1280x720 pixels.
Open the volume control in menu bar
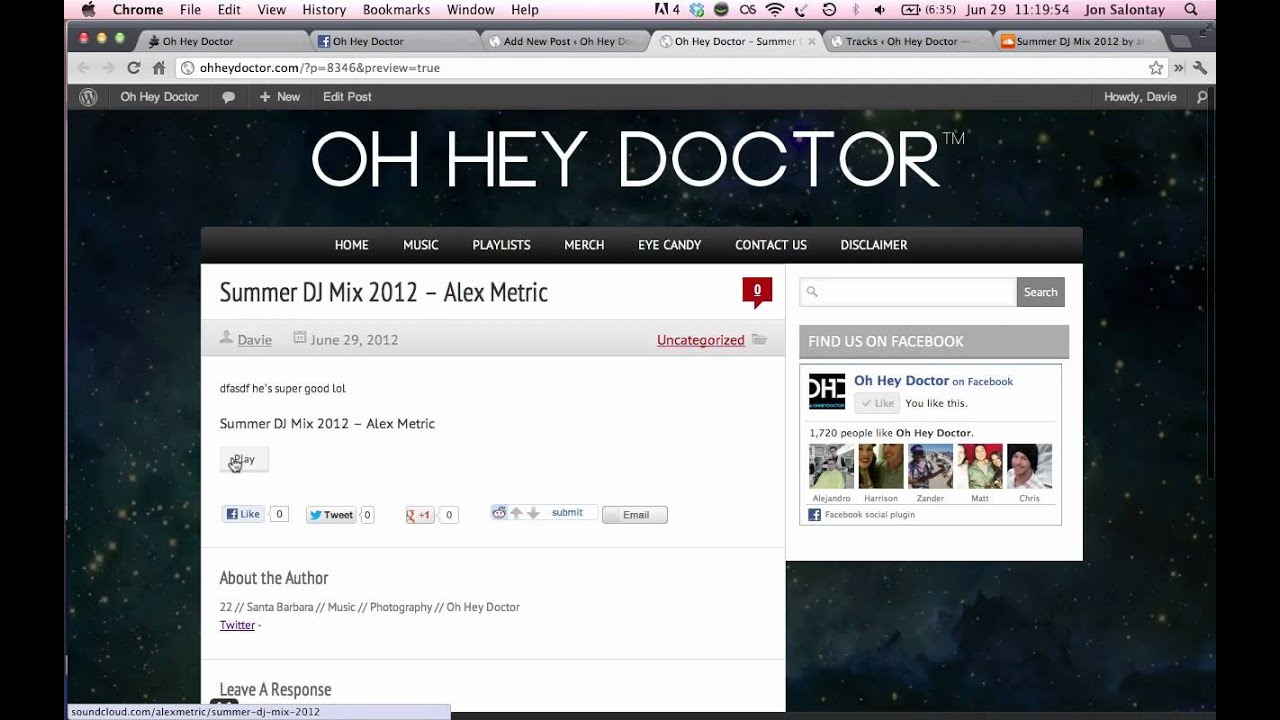[879, 9]
